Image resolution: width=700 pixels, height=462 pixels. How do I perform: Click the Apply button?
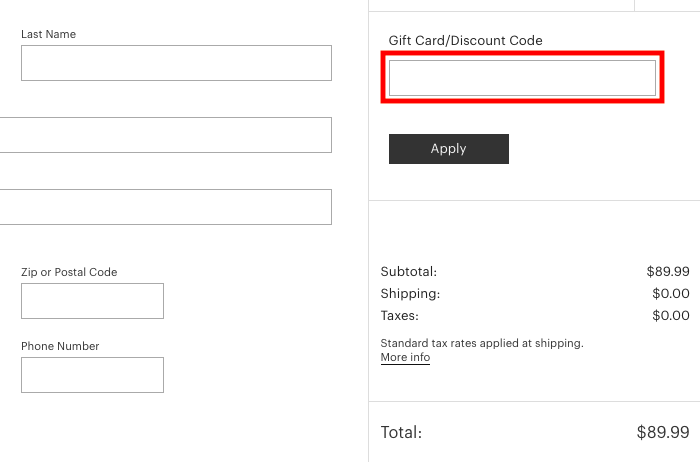449,149
